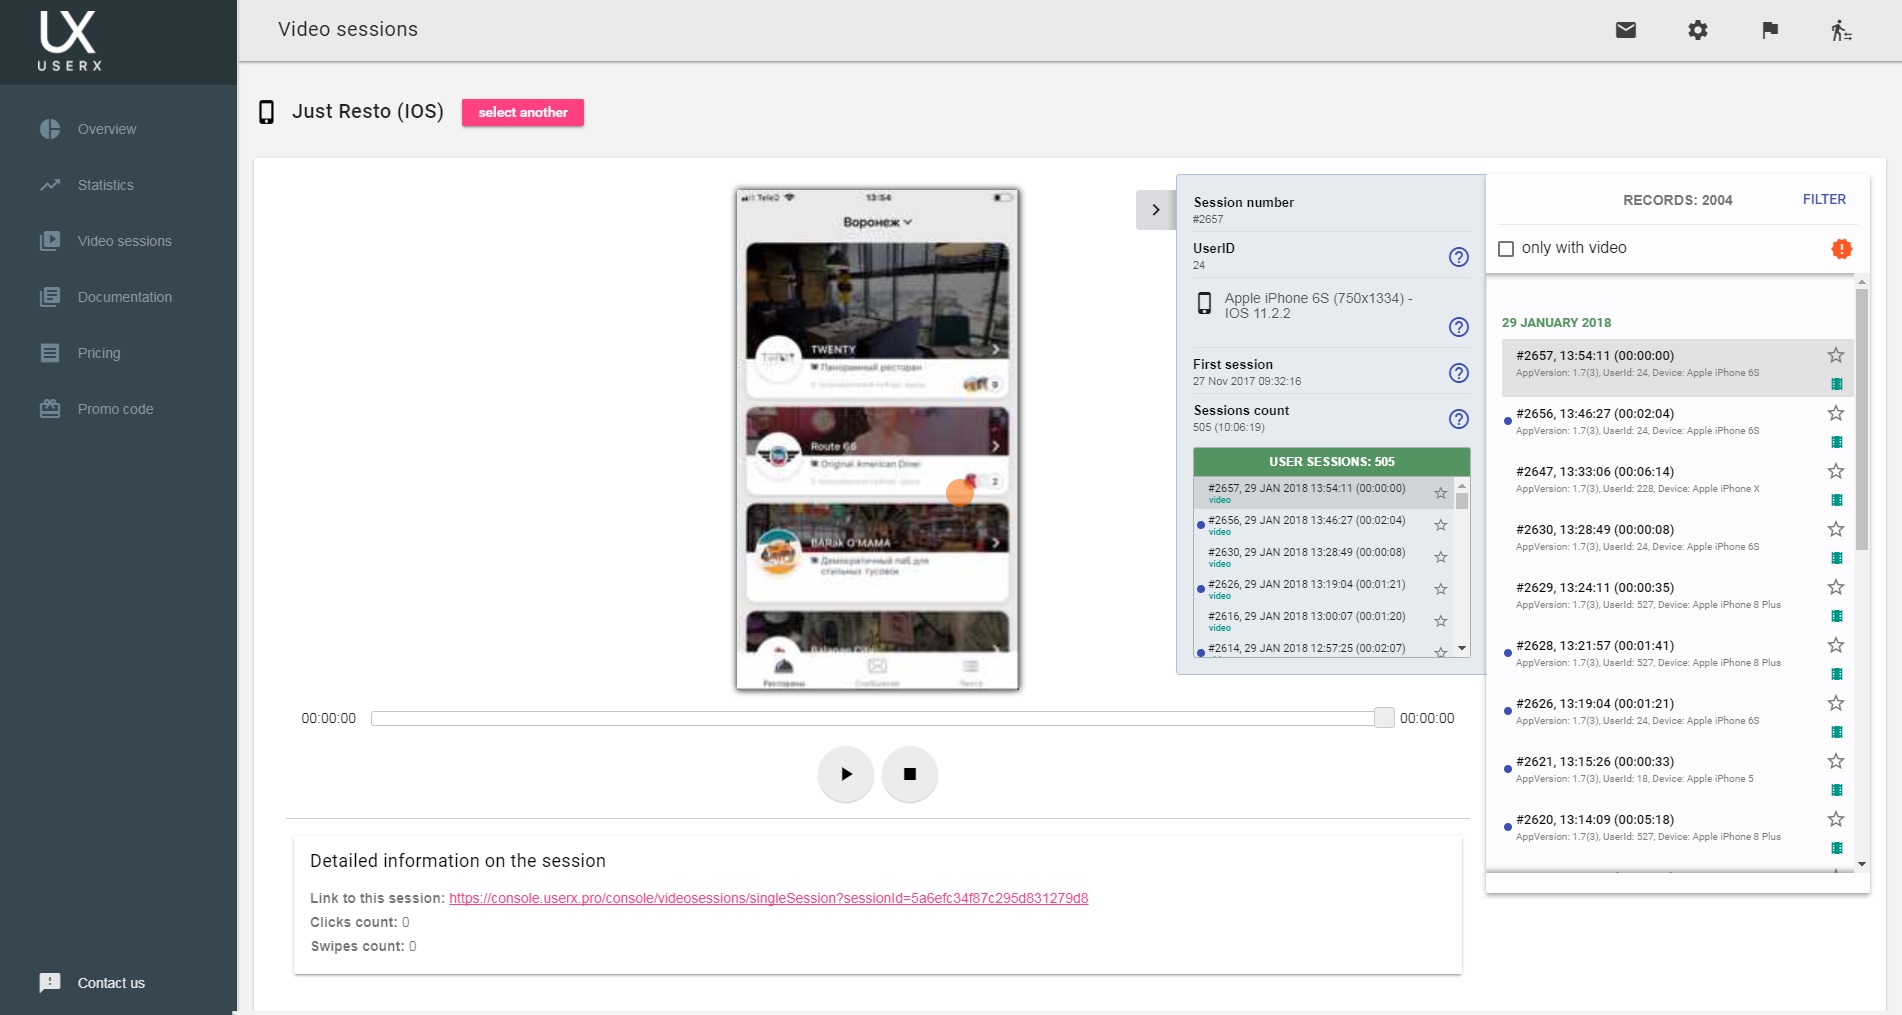The width and height of the screenshot is (1902, 1015).
Task: Open Promo code in sidebar
Action: click(116, 409)
